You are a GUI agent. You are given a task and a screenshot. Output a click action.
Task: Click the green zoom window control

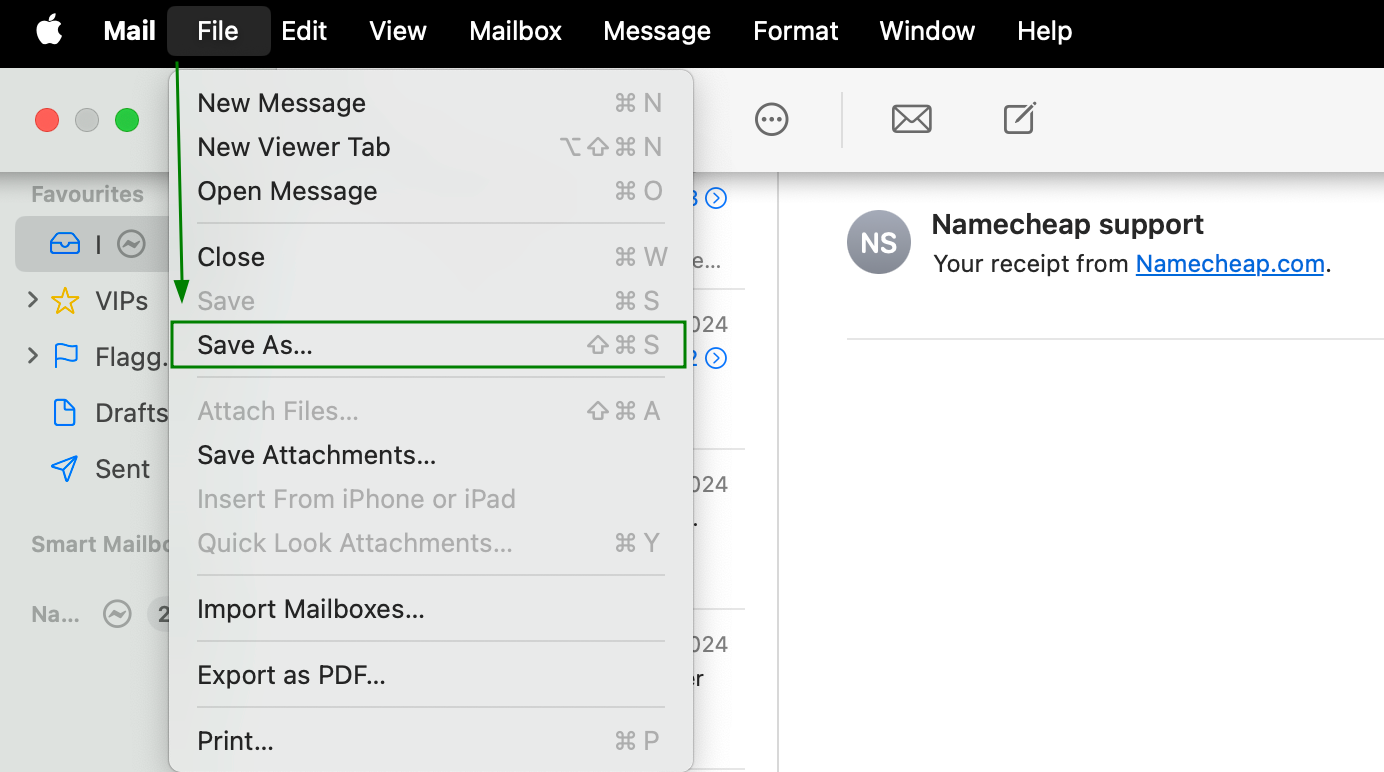(127, 119)
